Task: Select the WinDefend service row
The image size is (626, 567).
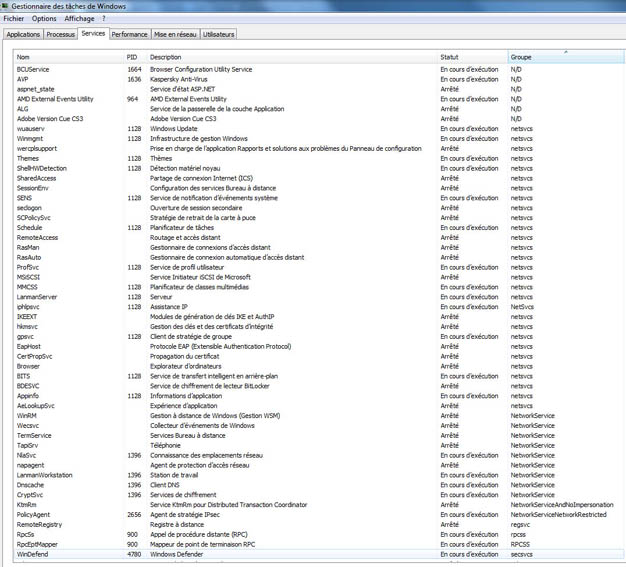Action: [x=319, y=554]
